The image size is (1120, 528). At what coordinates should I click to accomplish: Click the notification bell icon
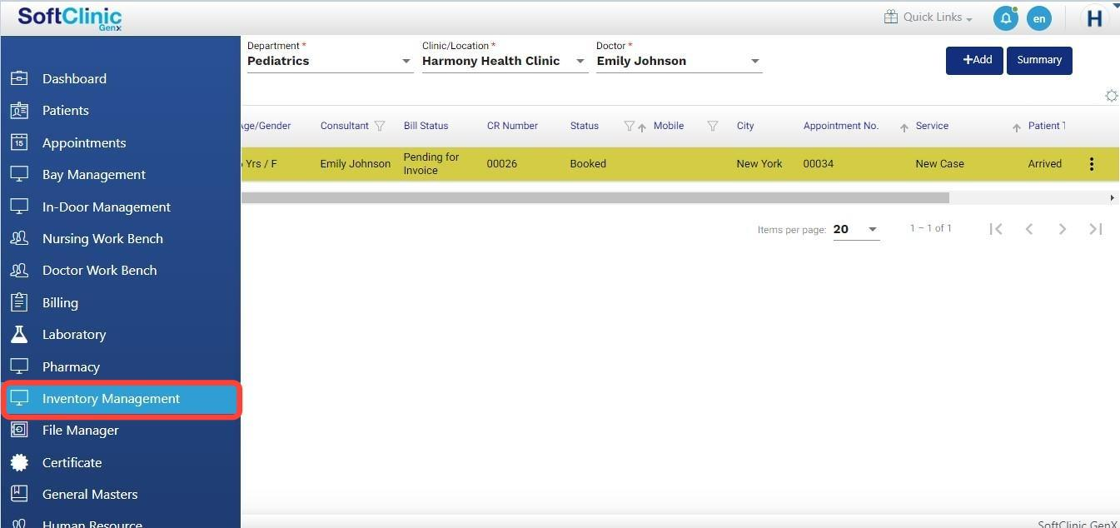1005,18
